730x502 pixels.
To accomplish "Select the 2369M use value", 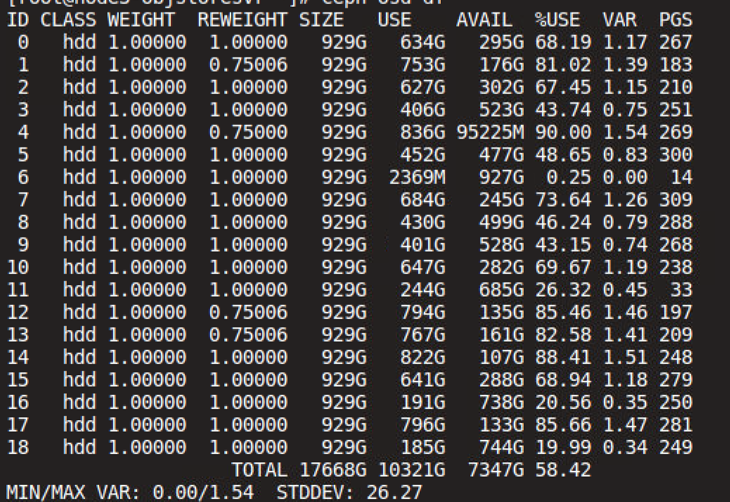I will pyautogui.click(x=417, y=177).
